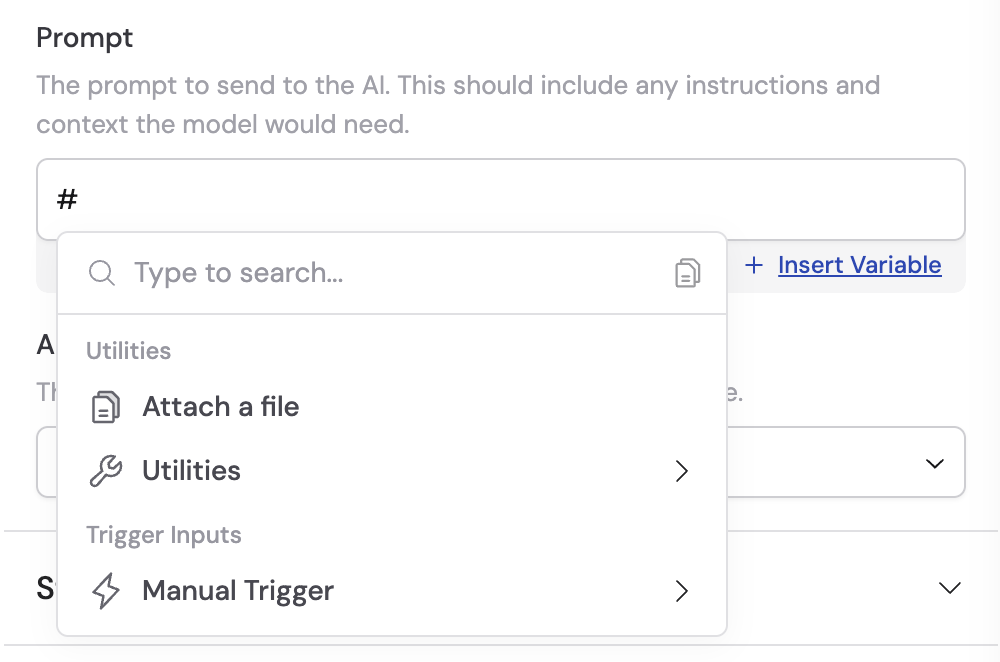Screen dimensions: 1000x662
Task: Click the document icon beside Attach a file
Action: coord(105,406)
